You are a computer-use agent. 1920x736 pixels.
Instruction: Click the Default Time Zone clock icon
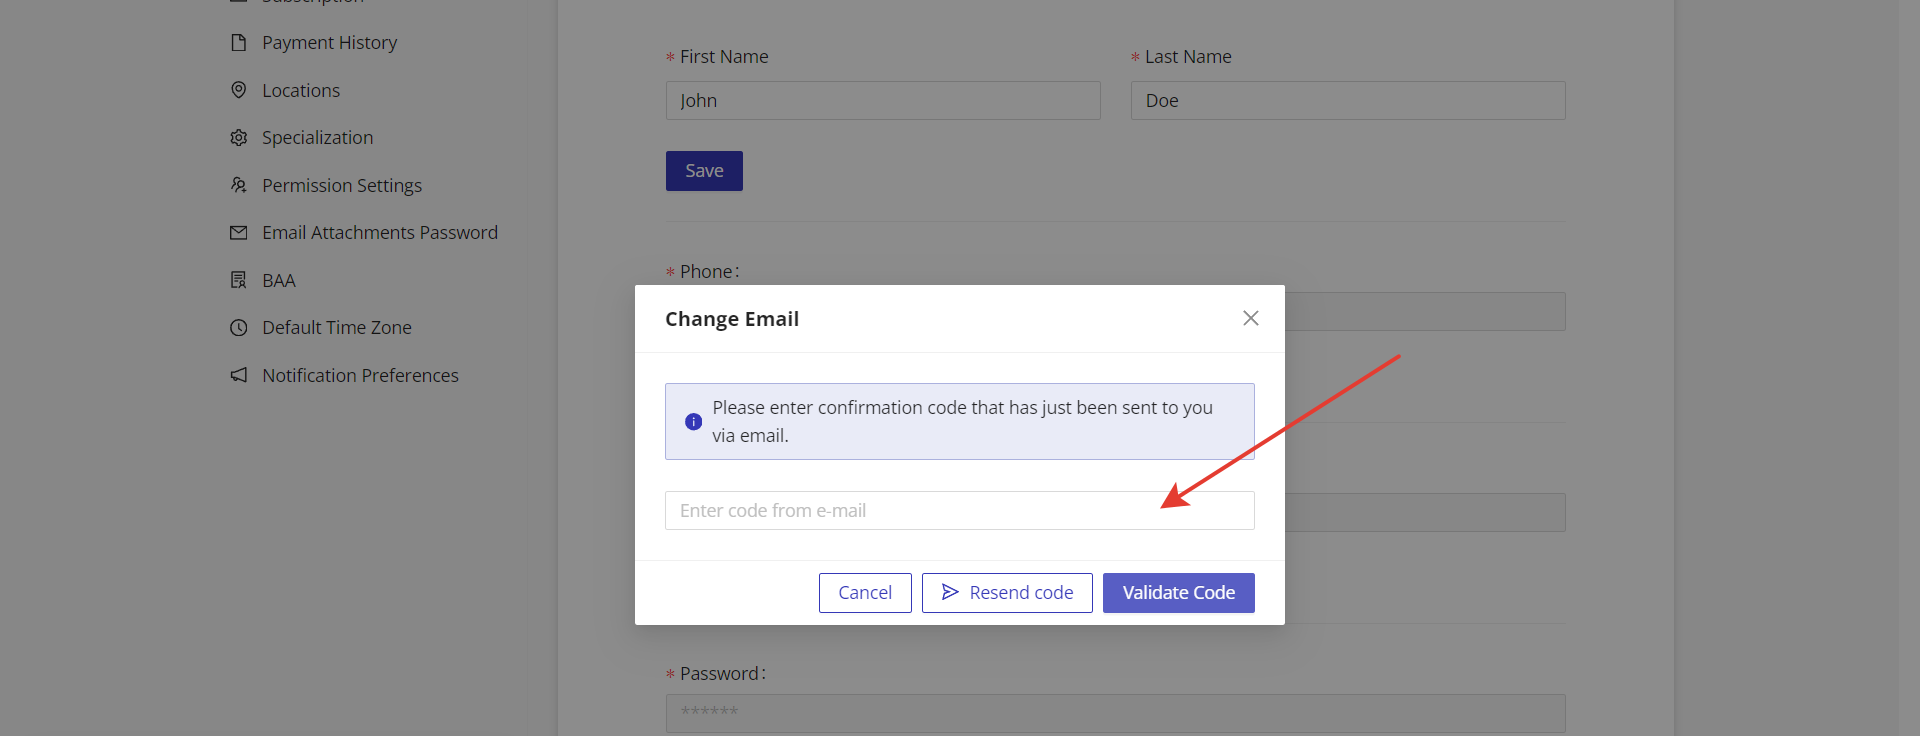[238, 328]
